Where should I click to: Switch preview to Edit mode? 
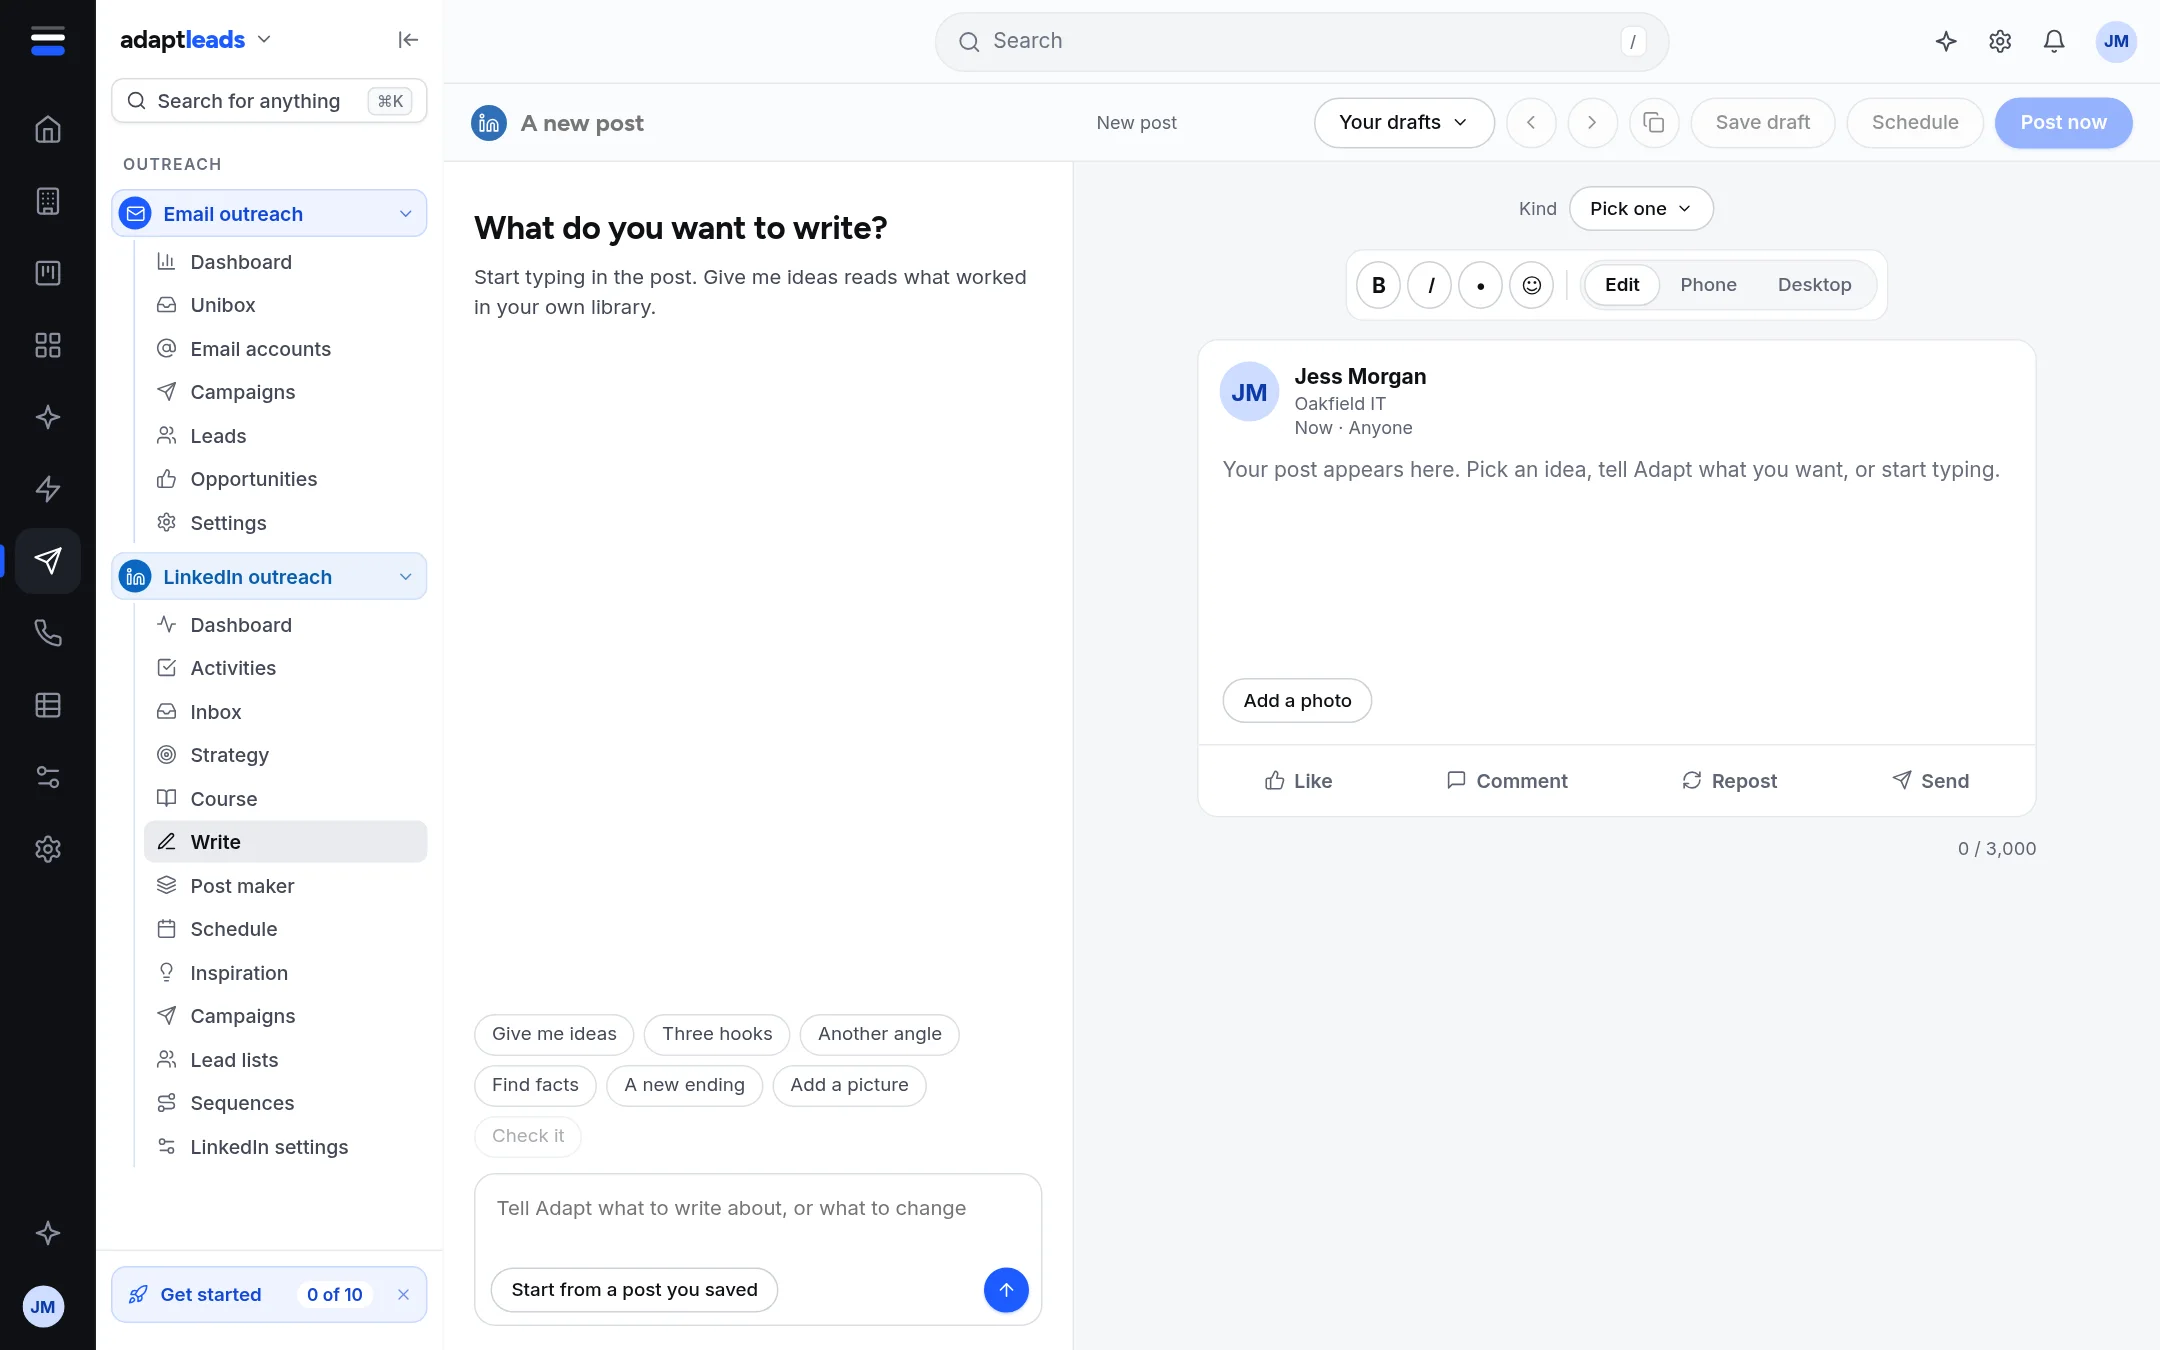pos(1621,285)
